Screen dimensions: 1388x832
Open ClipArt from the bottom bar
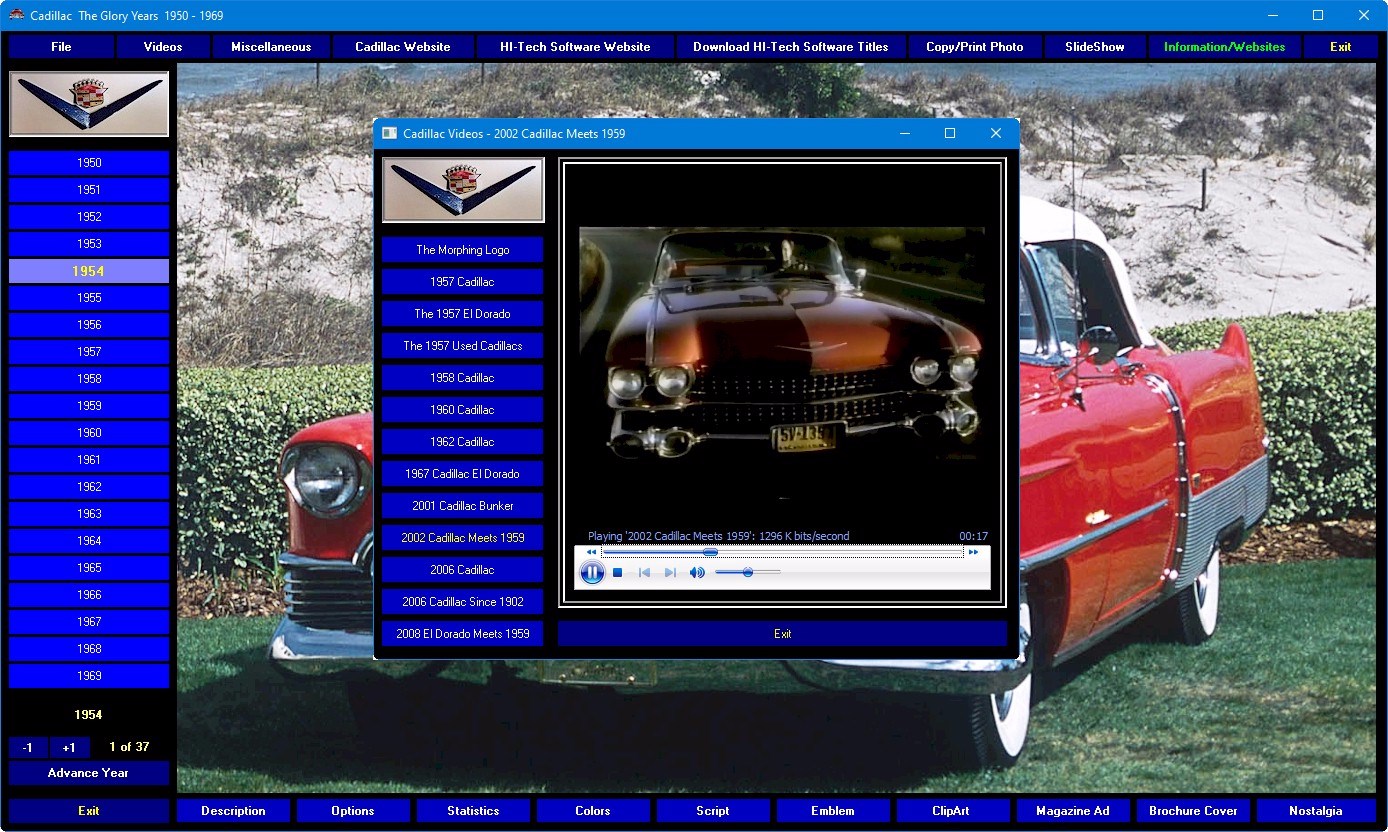pos(951,811)
